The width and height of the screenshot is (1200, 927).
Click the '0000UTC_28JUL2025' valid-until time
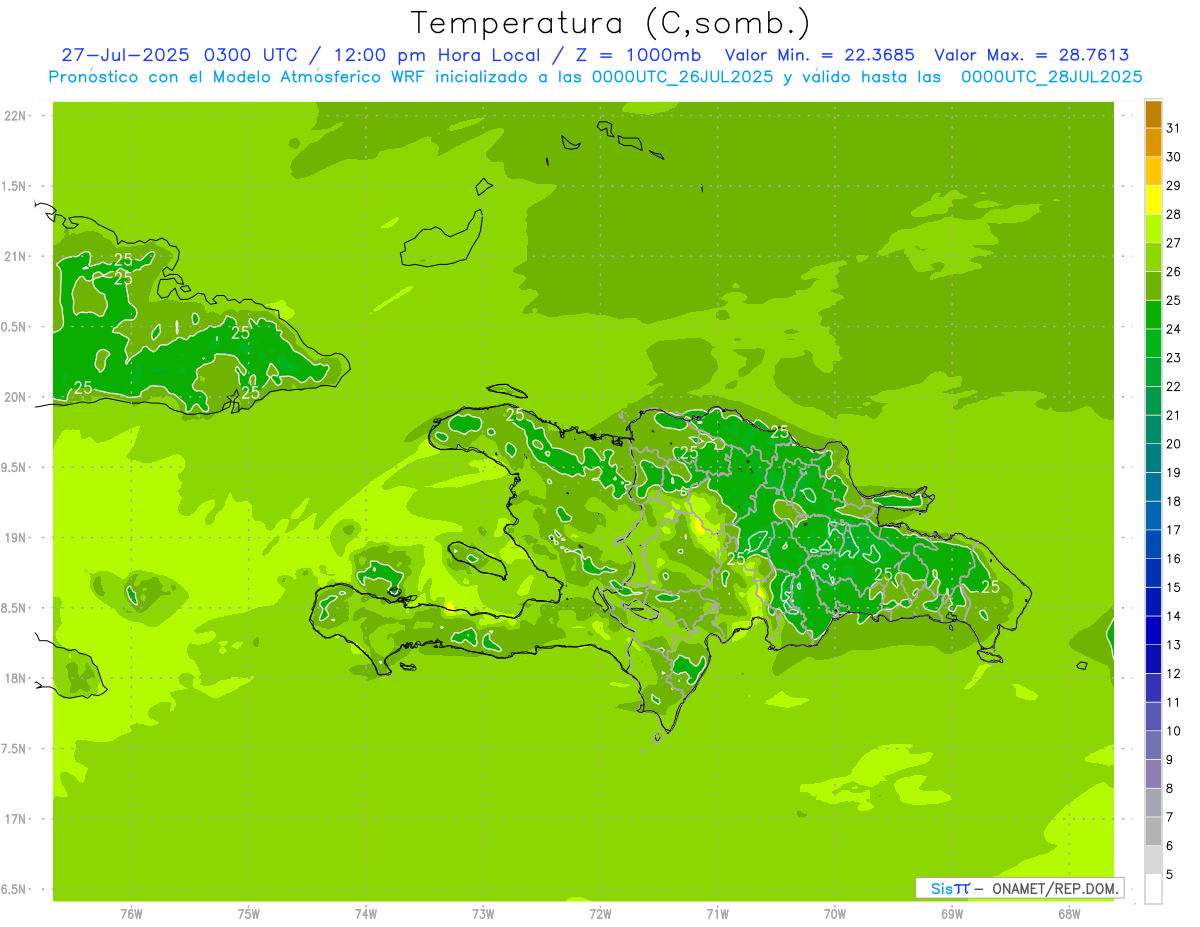[1052, 77]
